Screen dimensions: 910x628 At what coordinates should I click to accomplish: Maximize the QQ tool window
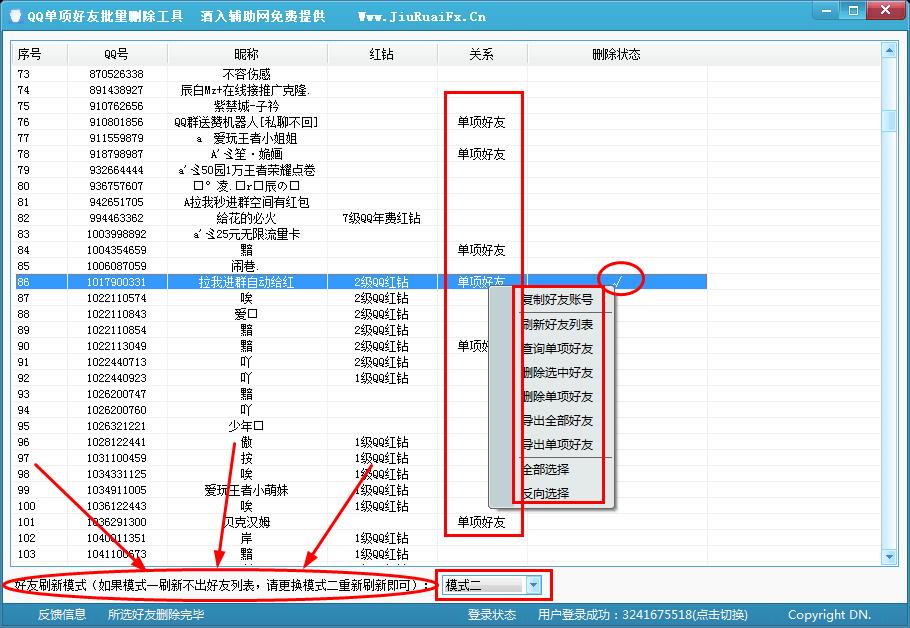853,10
